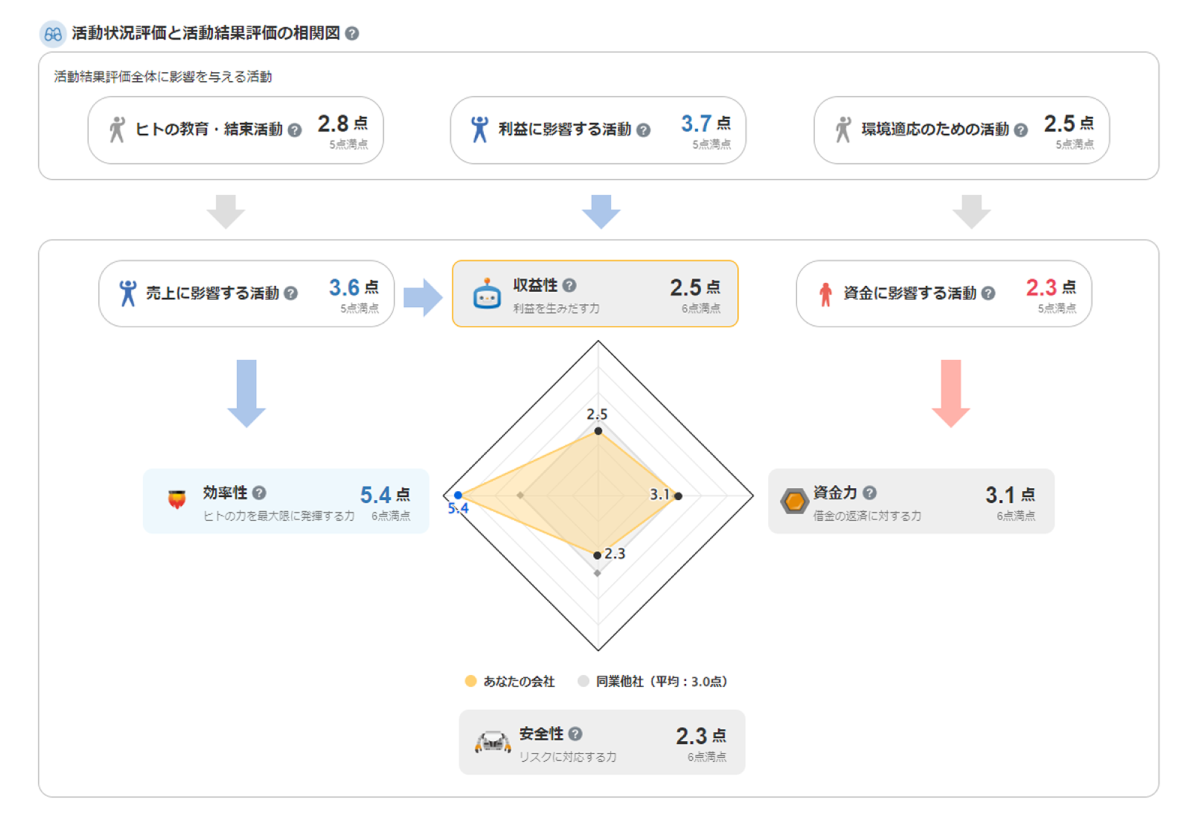Open the 安全性 score card
This screenshot has width=1200, height=826.
click(602, 742)
